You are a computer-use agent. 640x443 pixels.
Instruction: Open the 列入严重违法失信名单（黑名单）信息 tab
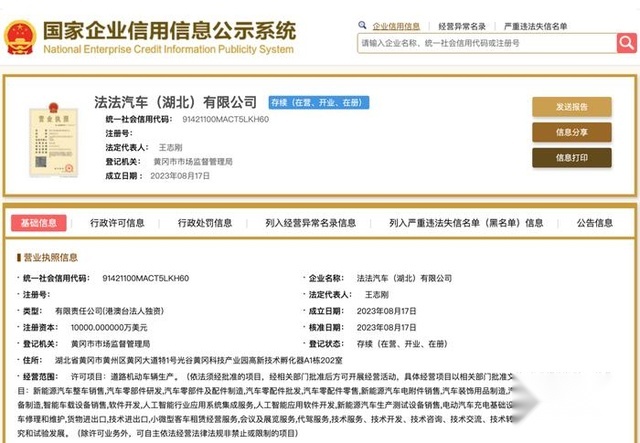[x=466, y=223]
